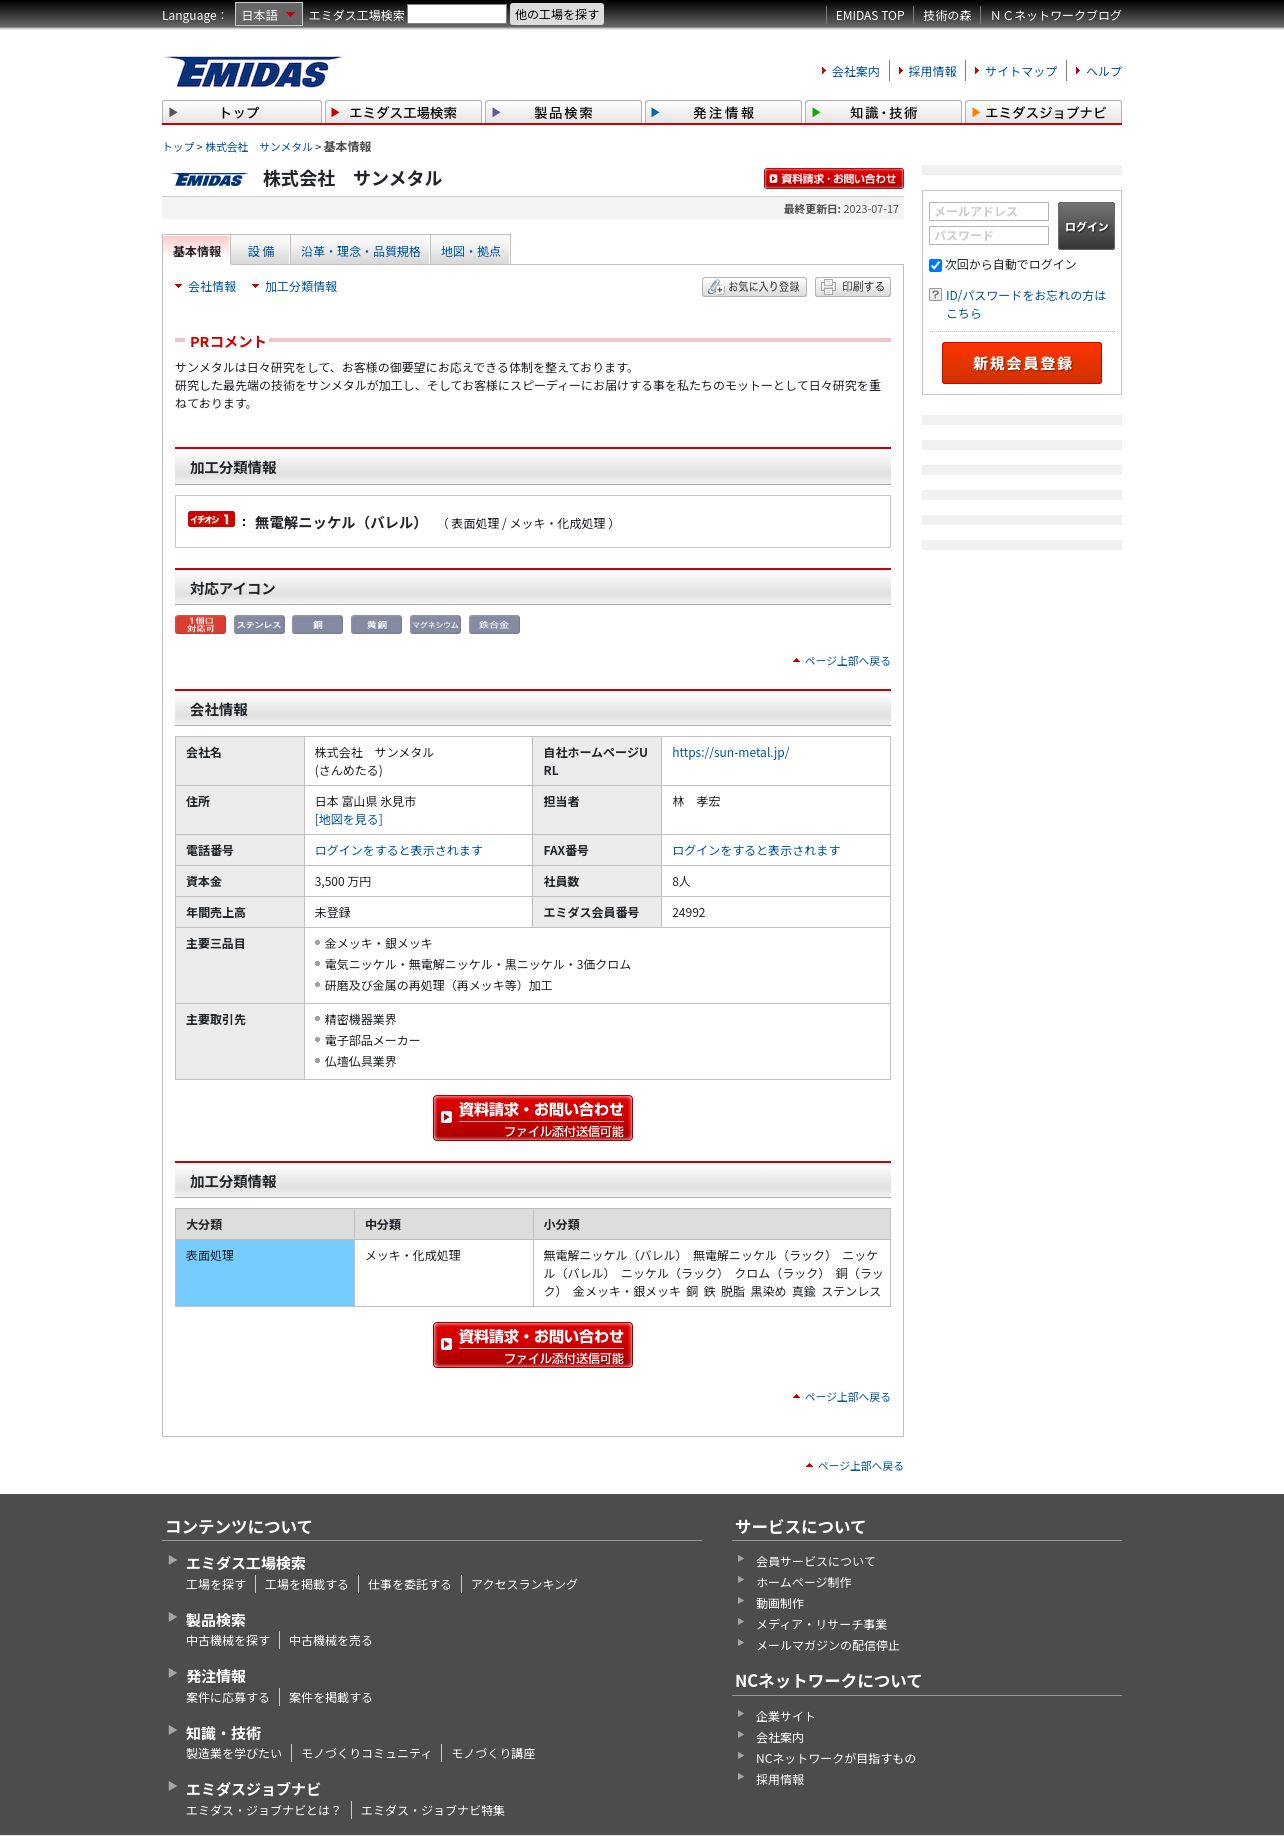This screenshot has width=1284, height=1845.
Task: Click 資料請求・お問い合わせ button below 会社情報 table
Action: point(533,1118)
